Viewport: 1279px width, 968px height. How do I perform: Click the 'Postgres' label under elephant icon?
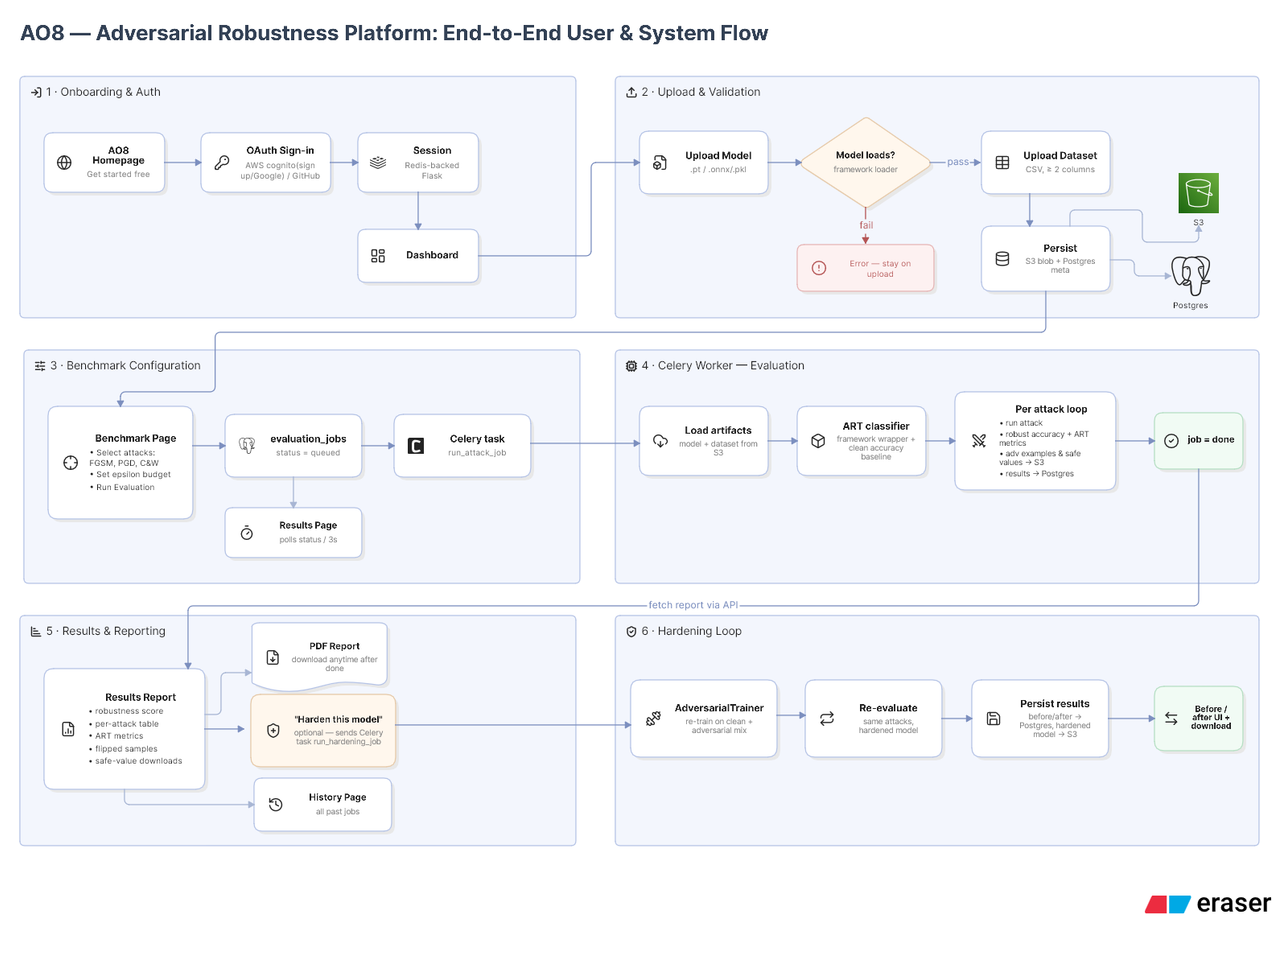[x=1190, y=306]
